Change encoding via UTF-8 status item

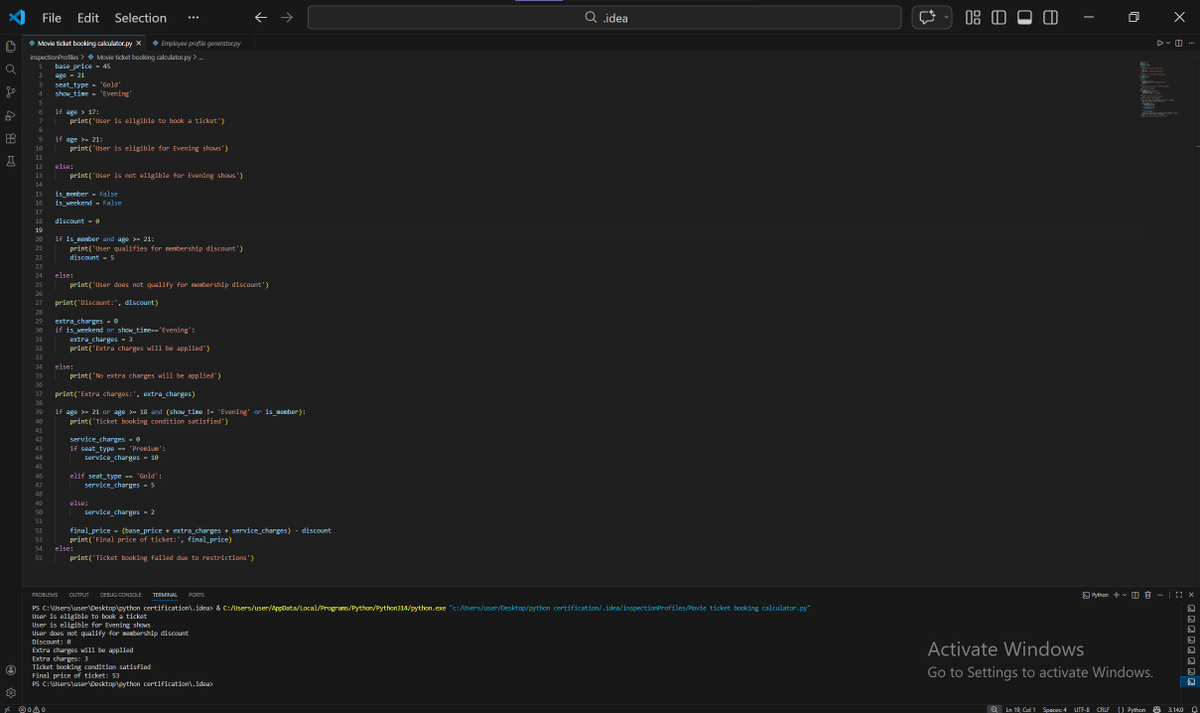click(1082, 709)
